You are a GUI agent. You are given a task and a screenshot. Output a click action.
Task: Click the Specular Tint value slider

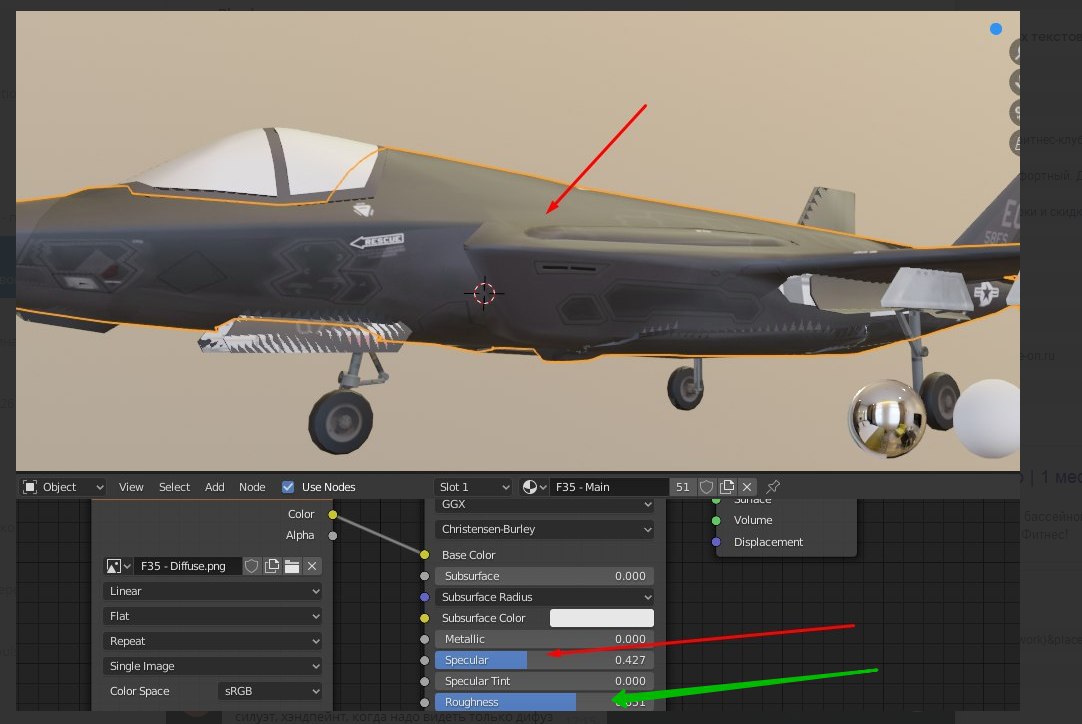544,681
